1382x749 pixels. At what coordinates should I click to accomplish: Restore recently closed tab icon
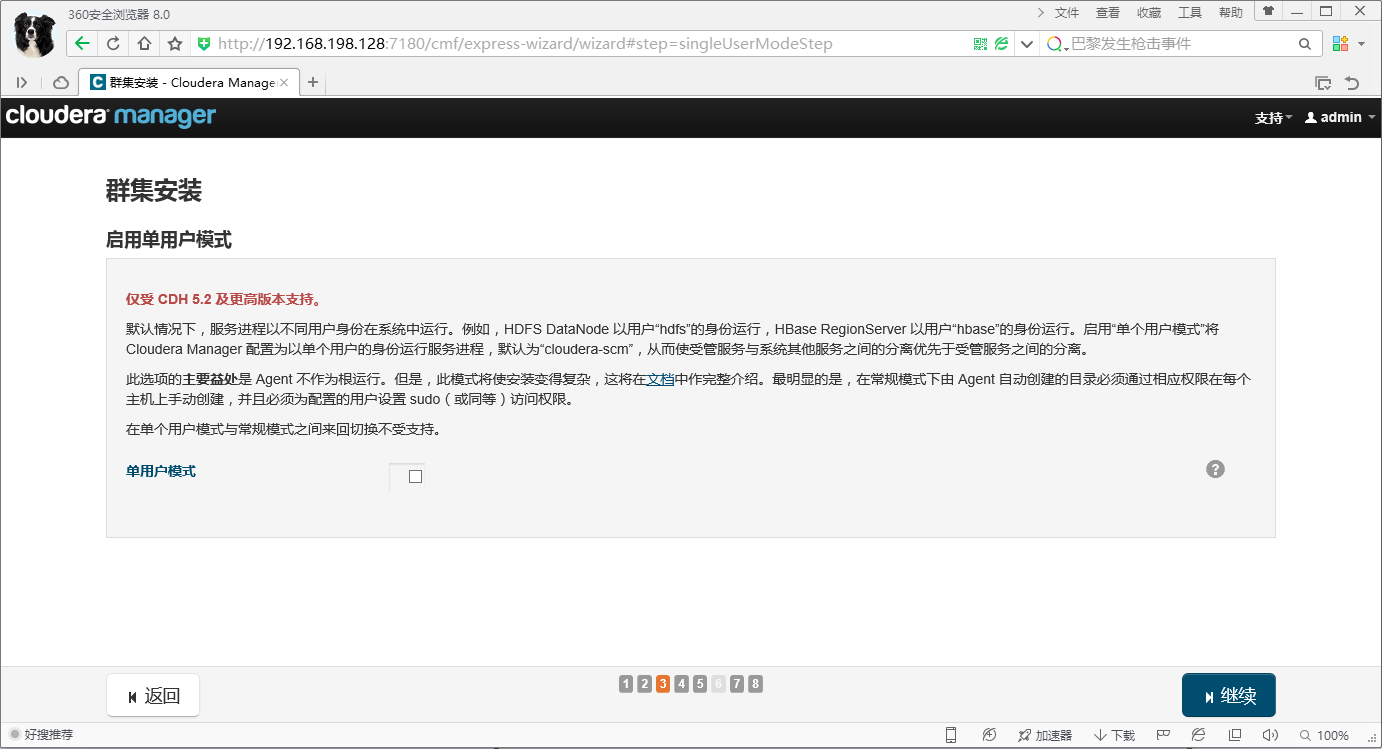(1352, 82)
